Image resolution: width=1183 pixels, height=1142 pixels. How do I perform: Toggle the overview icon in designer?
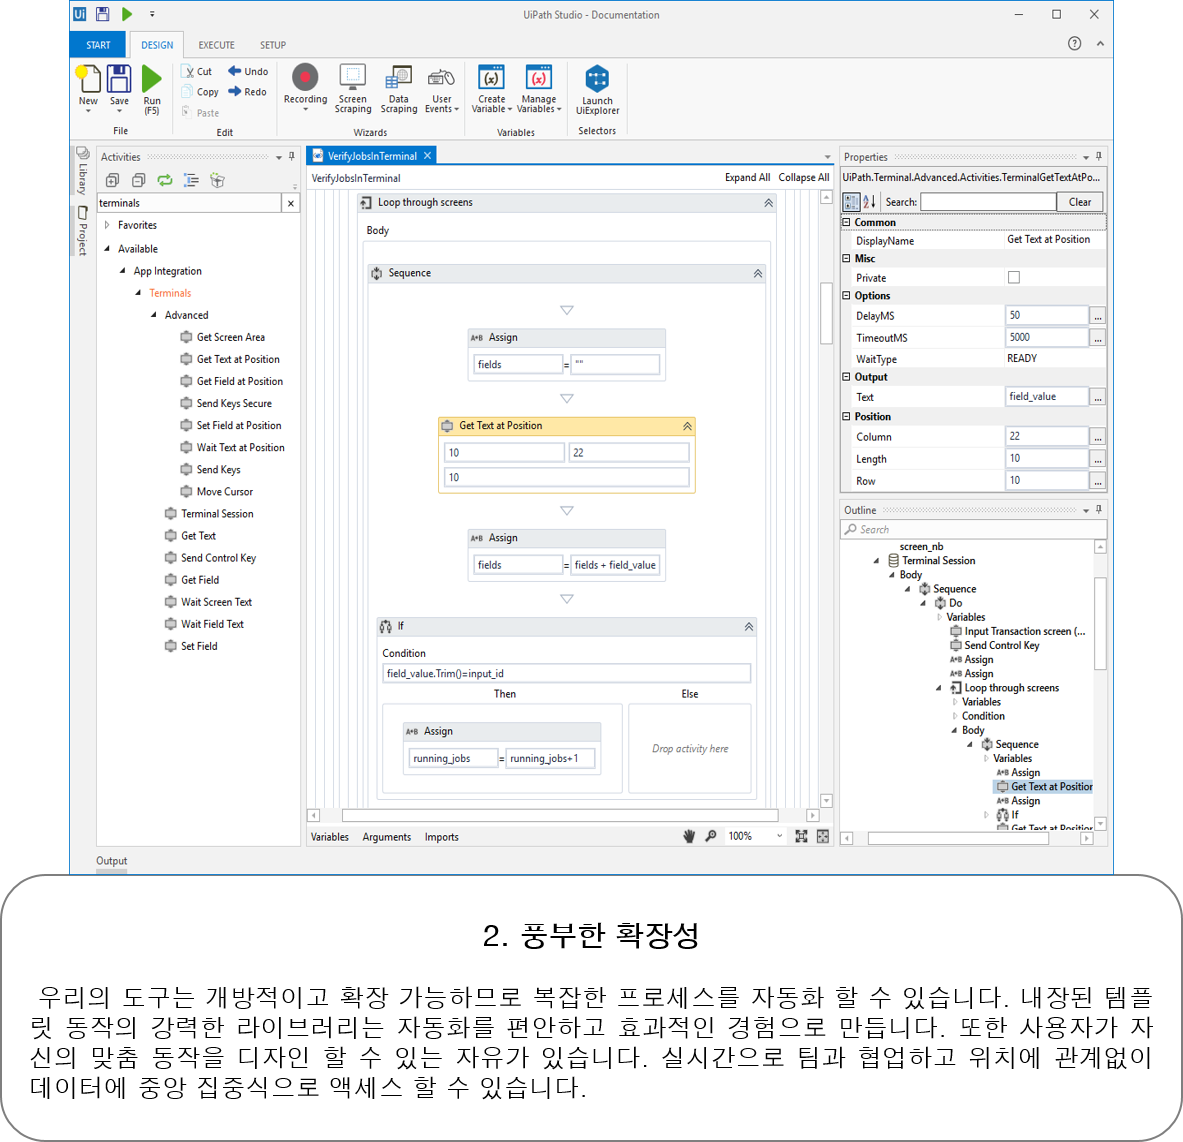[823, 836]
